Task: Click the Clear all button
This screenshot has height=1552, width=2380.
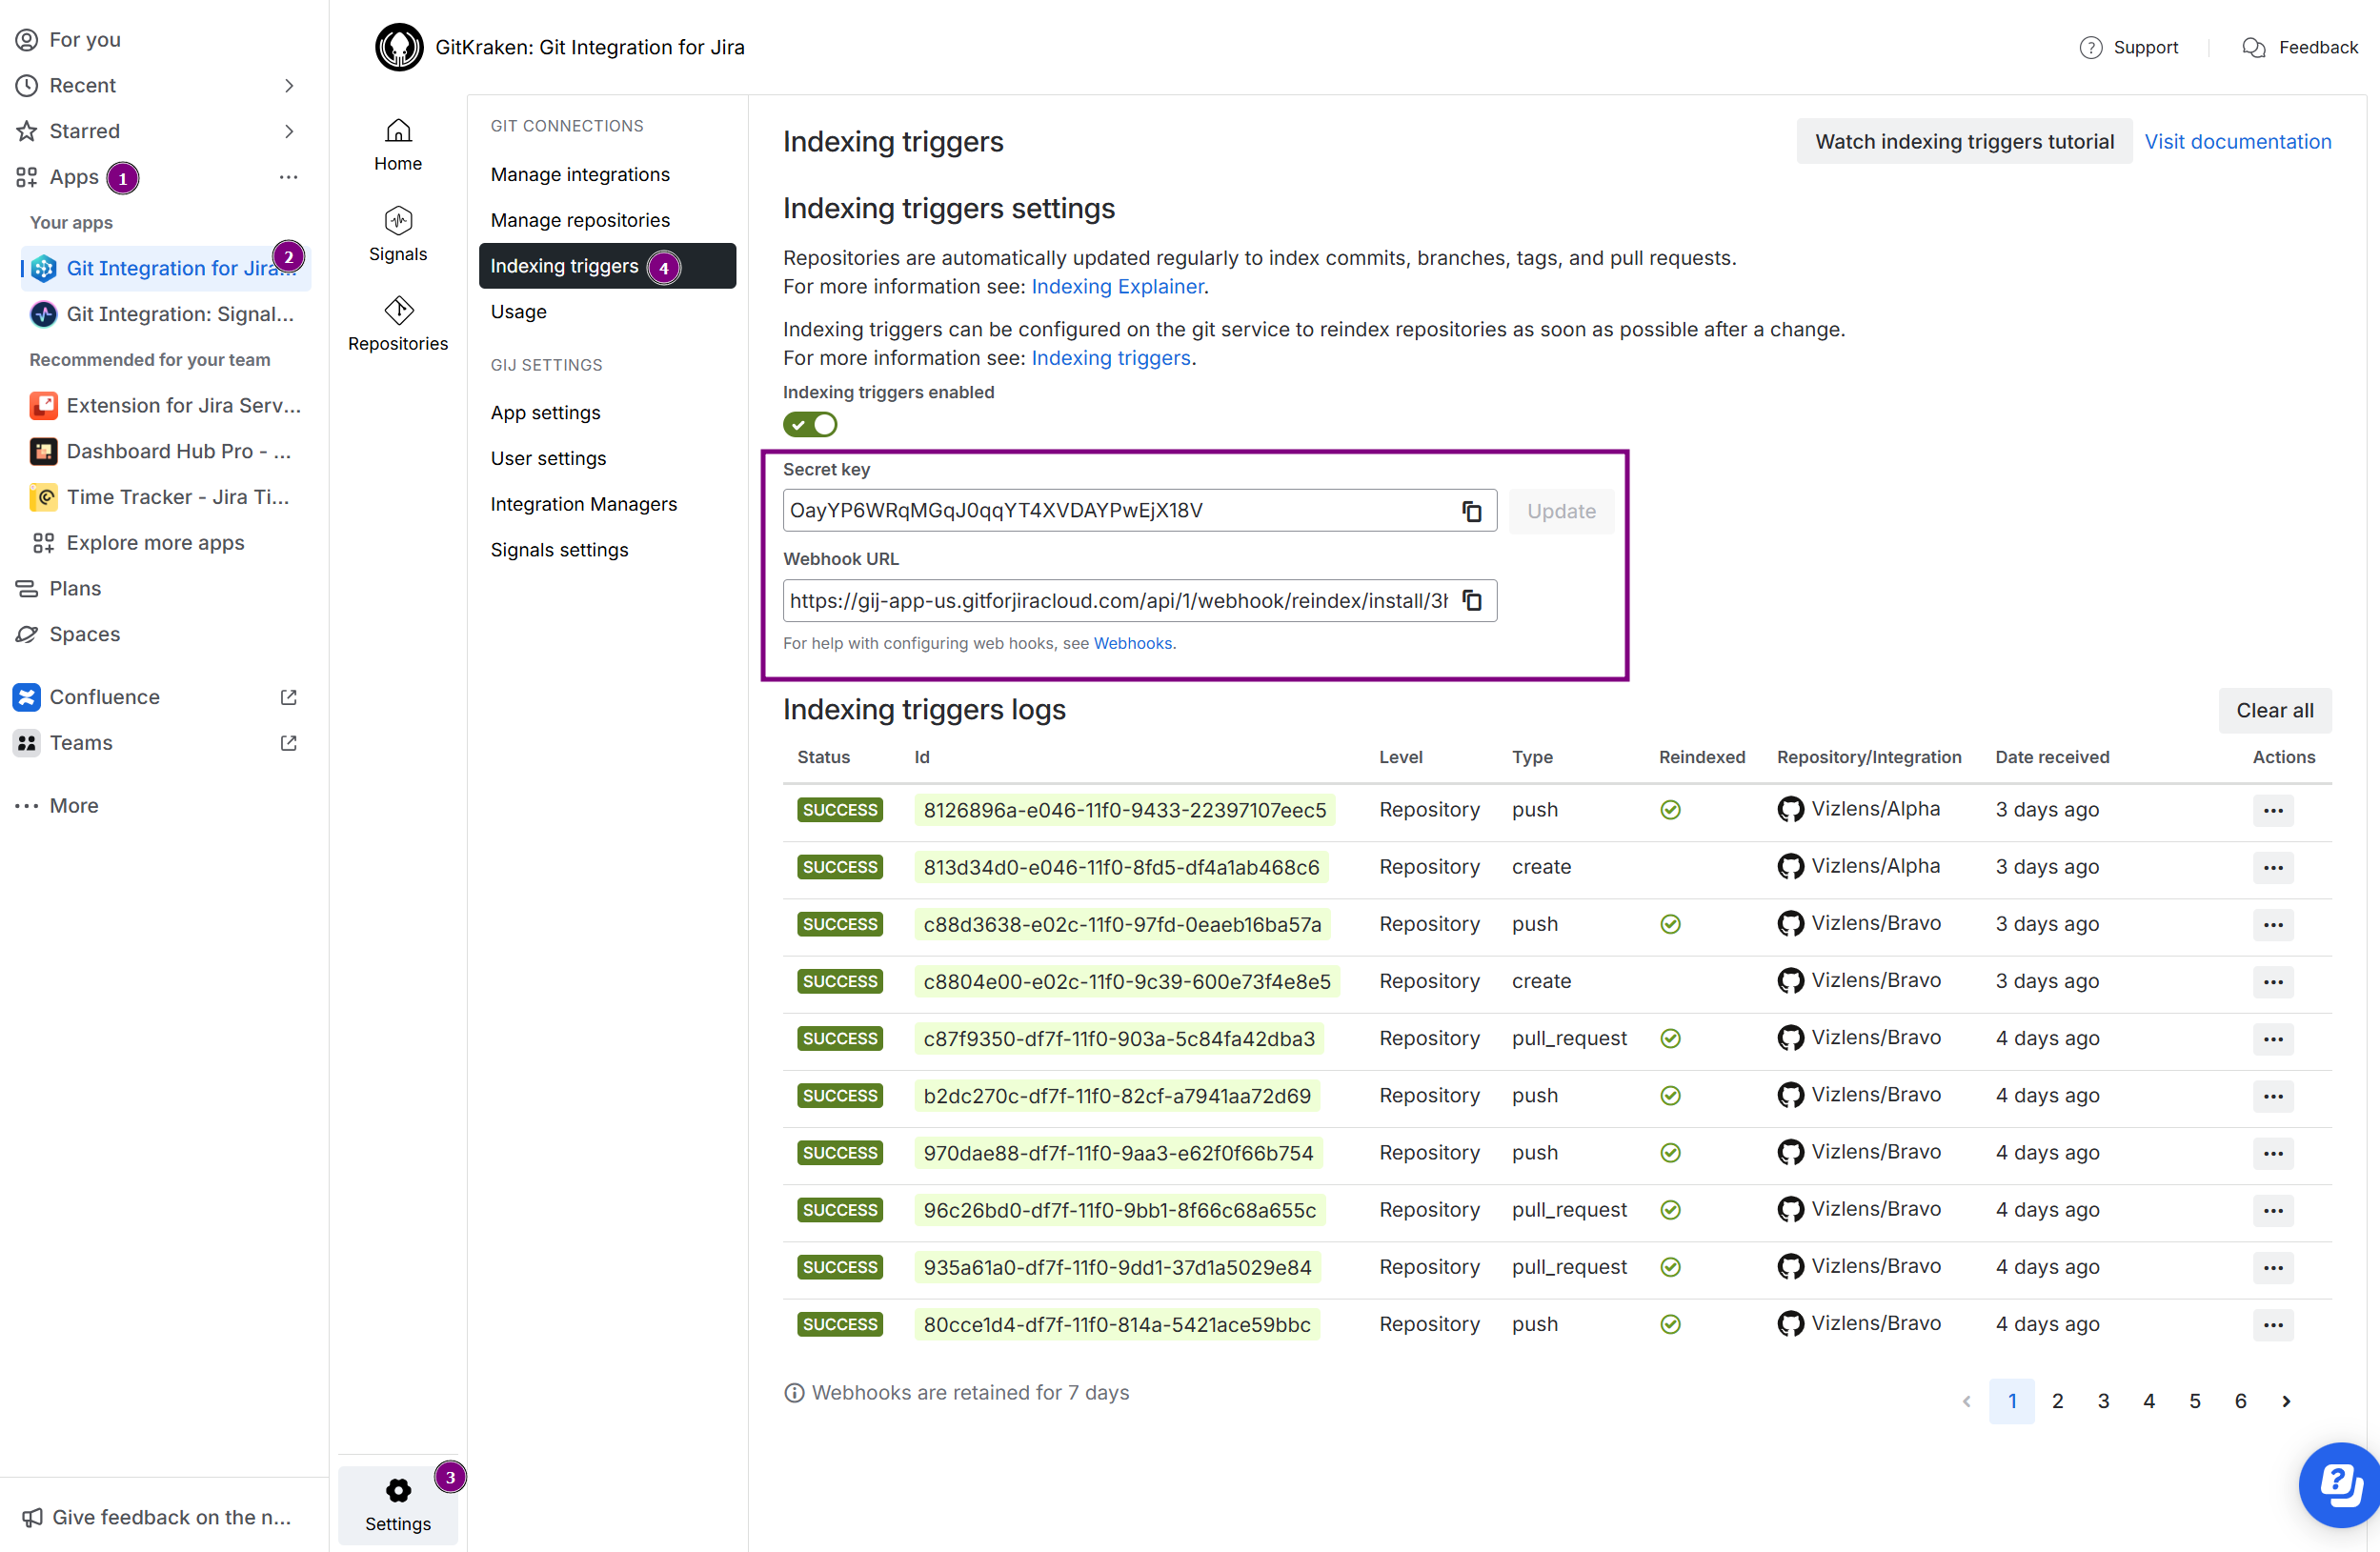Action: click(2274, 710)
